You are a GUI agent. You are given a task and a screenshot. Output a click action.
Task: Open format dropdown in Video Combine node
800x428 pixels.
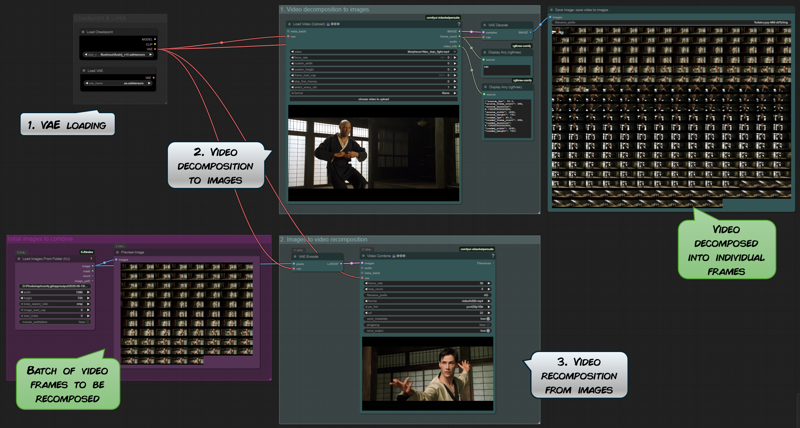point(428,301)
